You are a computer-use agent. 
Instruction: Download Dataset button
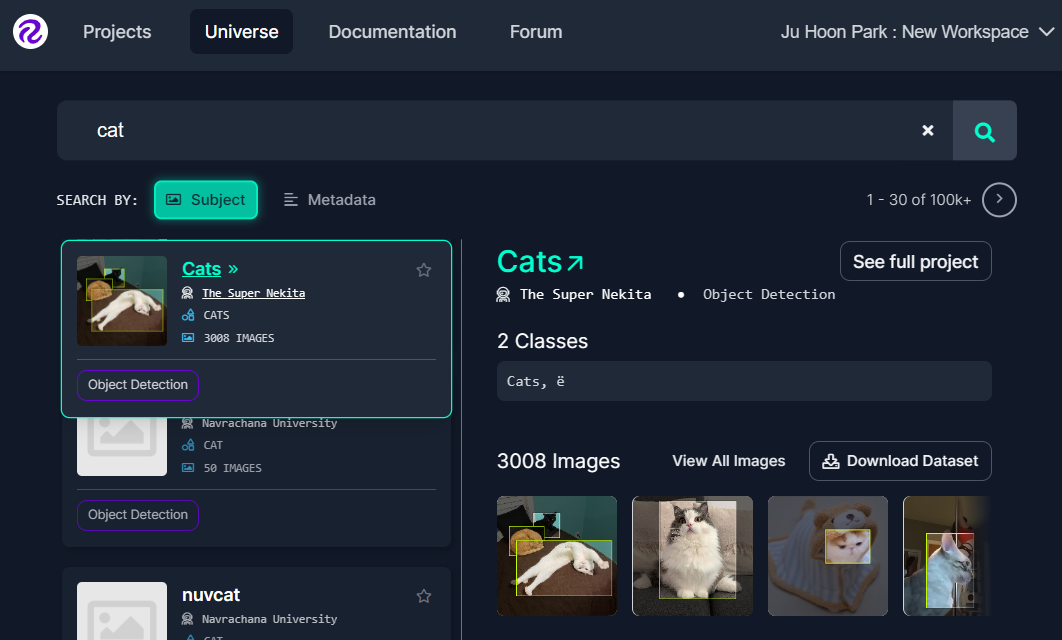coord(900,461)
